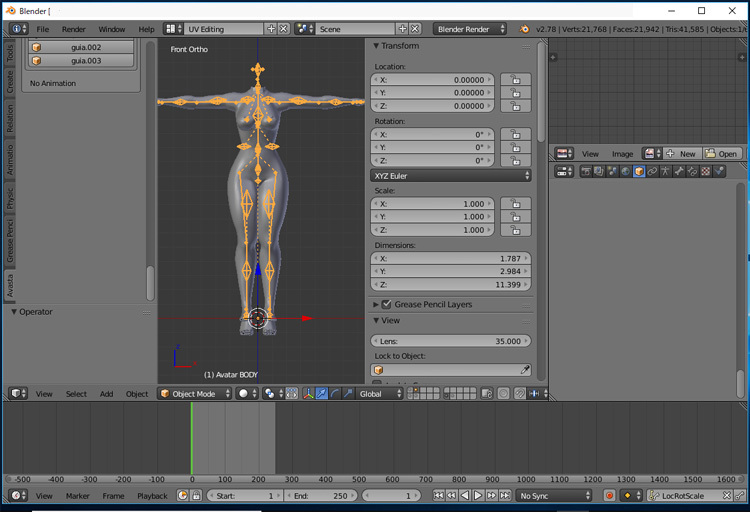Open the Playback menu in timeline
The image size is (750, 512).
coord(152,496)
